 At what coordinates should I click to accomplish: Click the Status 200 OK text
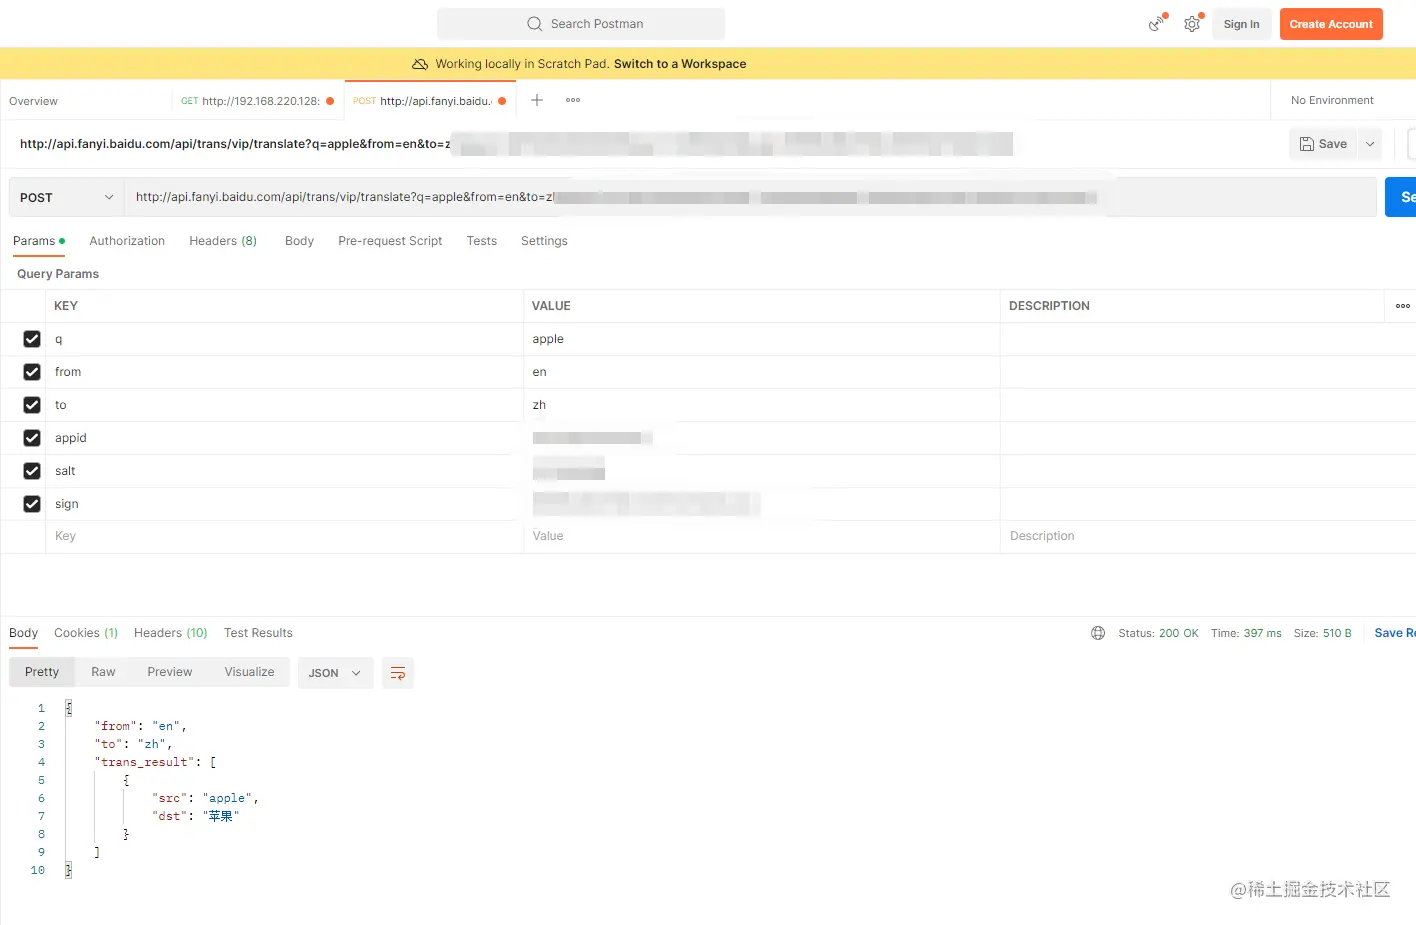tap(1158, 633)
